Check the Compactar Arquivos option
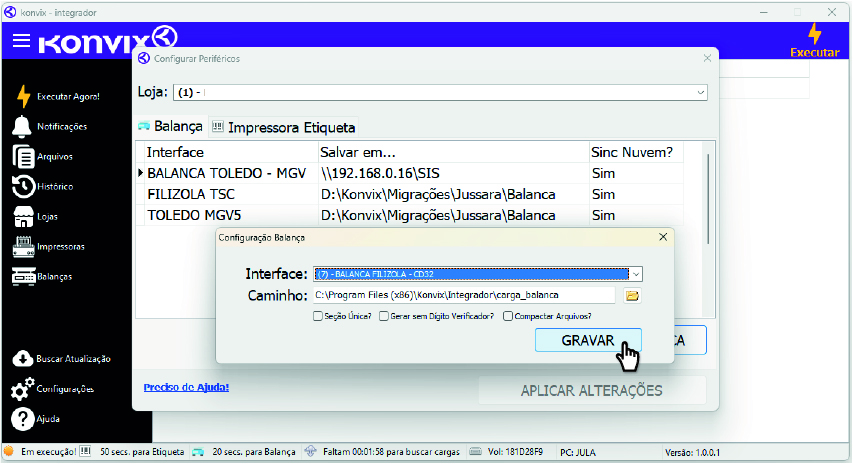Image resolution: width=853 pixels, height=465 pixels. point(508,316)
